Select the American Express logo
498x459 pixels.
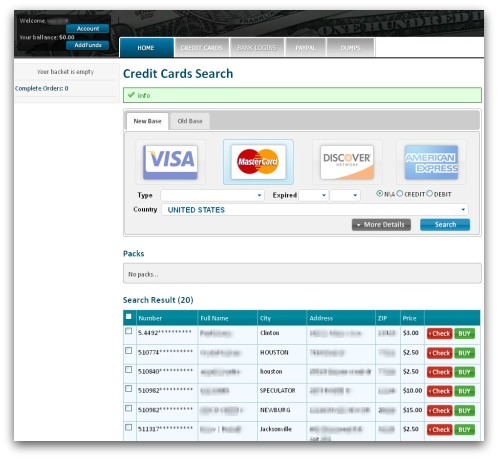(x=431, y=162)
